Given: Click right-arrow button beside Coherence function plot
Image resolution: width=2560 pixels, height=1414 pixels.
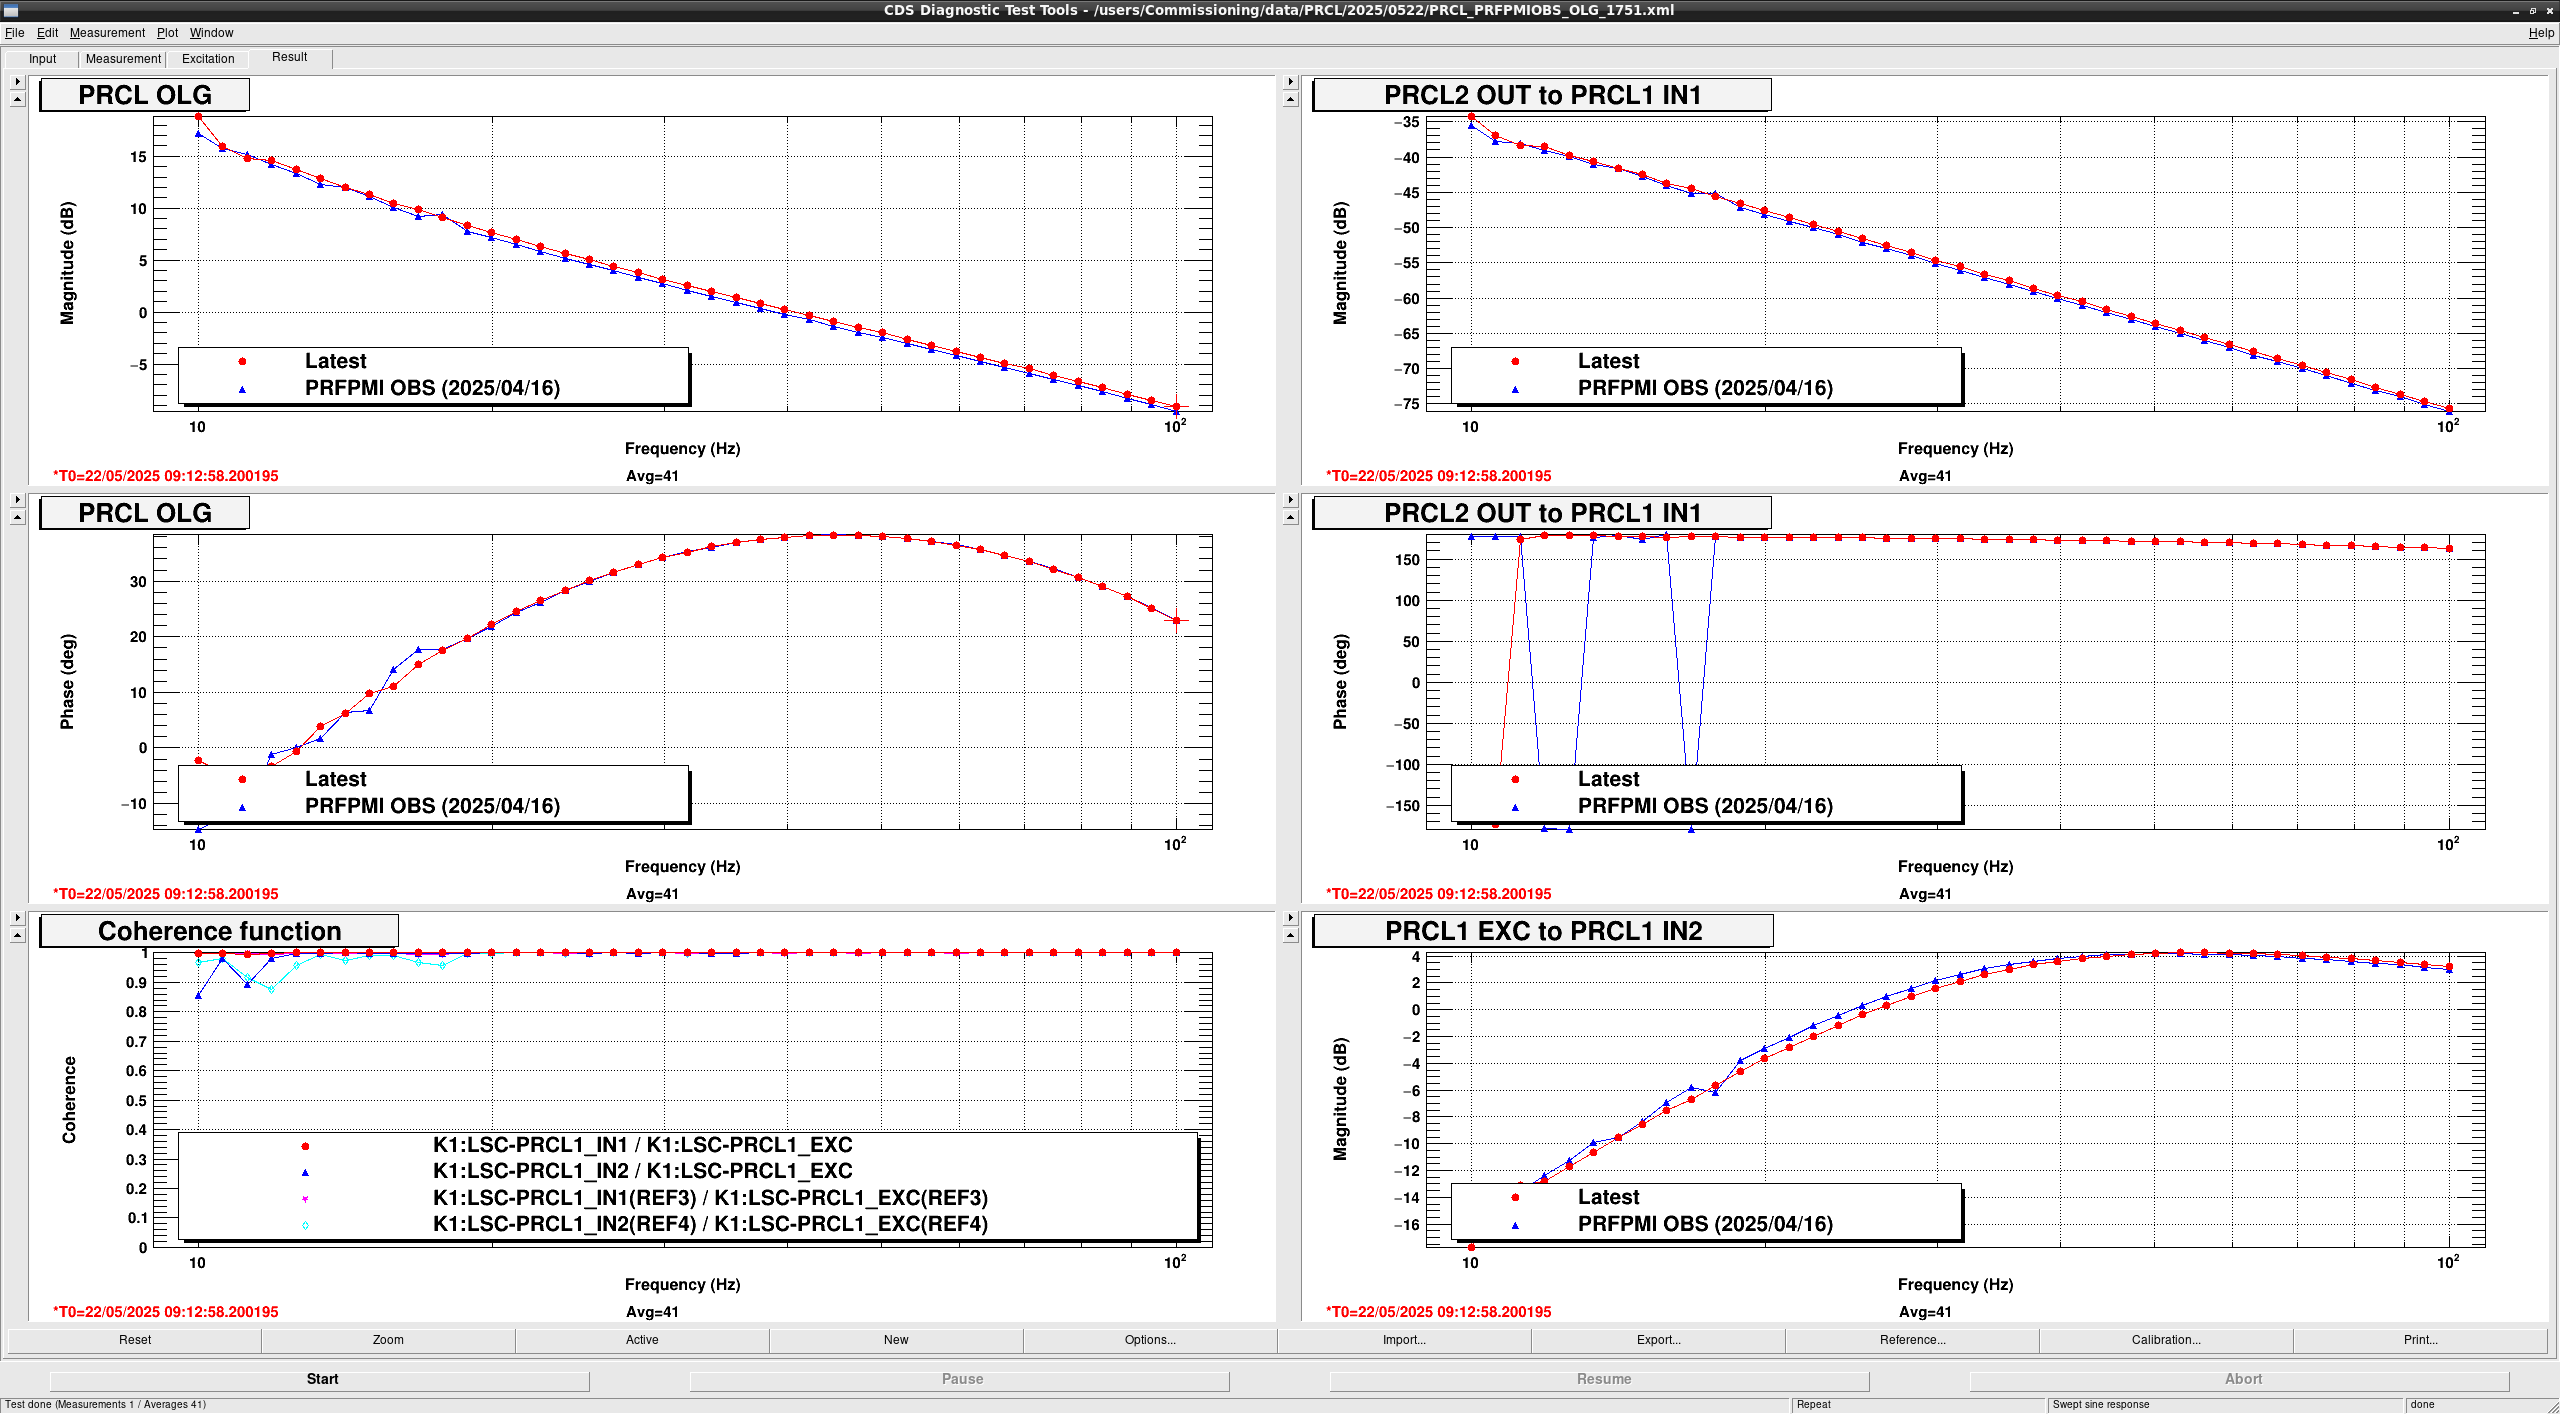Looking at the screenshot, I should [x=17, y=918].
